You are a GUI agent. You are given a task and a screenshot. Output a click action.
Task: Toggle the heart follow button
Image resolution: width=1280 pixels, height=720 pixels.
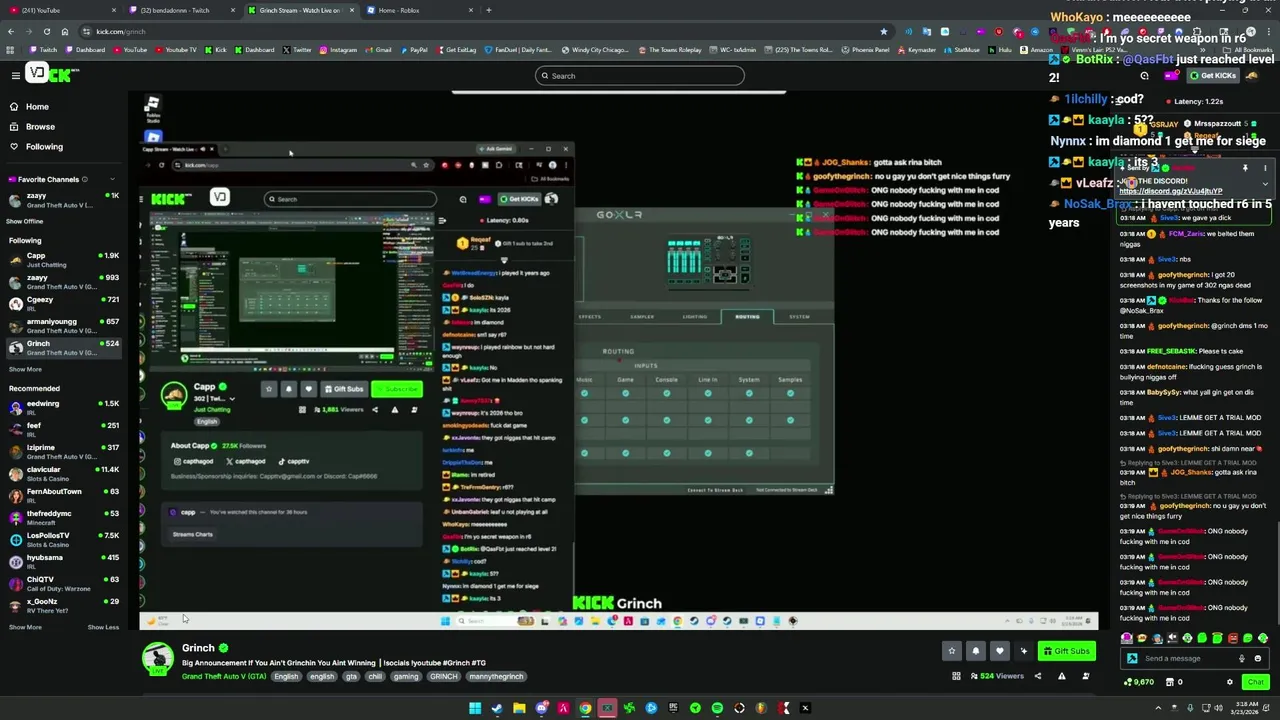point(999,651)
